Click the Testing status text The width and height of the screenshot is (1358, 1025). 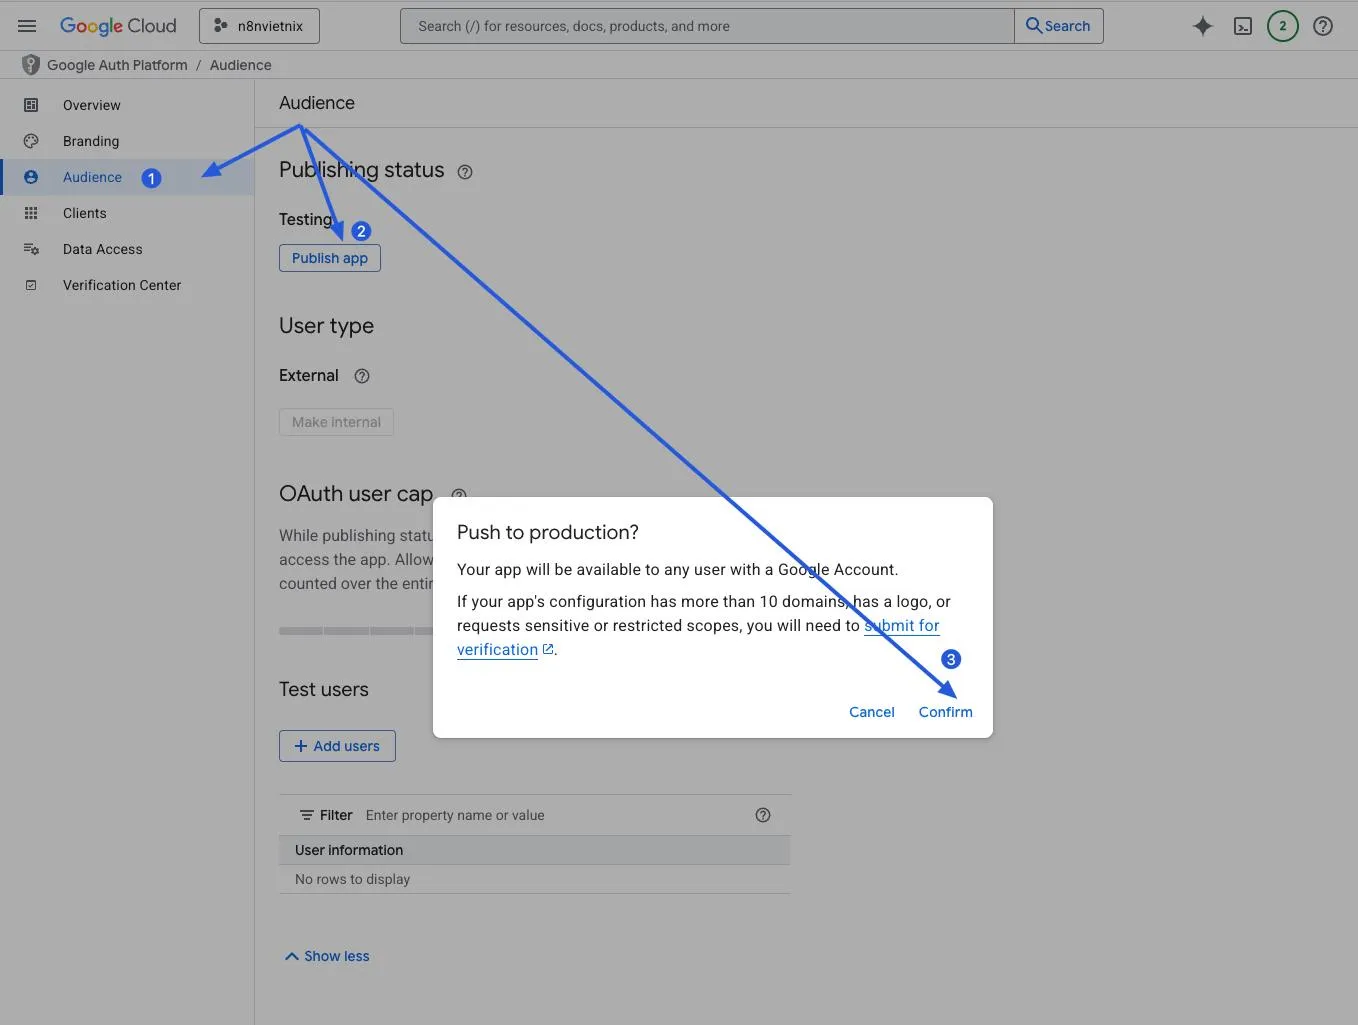[x=305, y=219]
